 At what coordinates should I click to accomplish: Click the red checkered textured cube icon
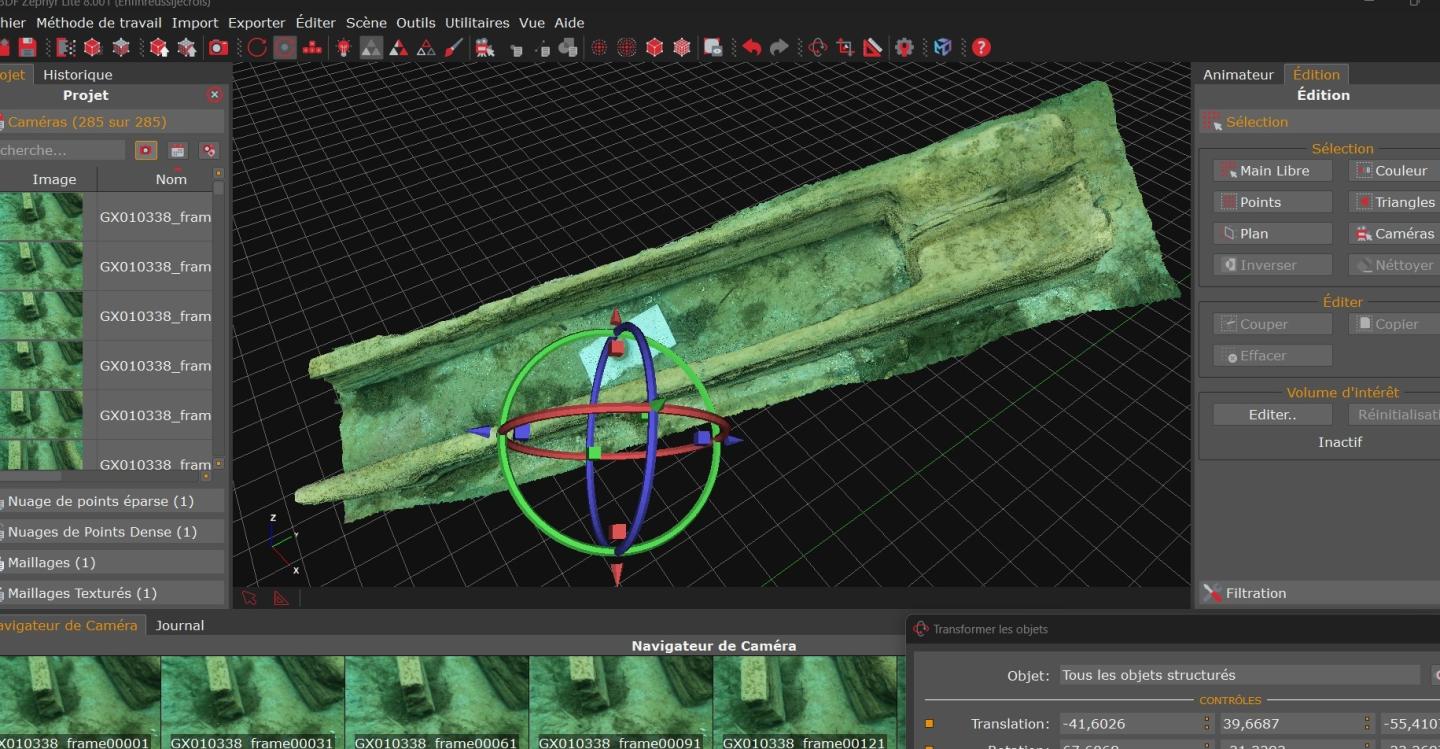682,47
